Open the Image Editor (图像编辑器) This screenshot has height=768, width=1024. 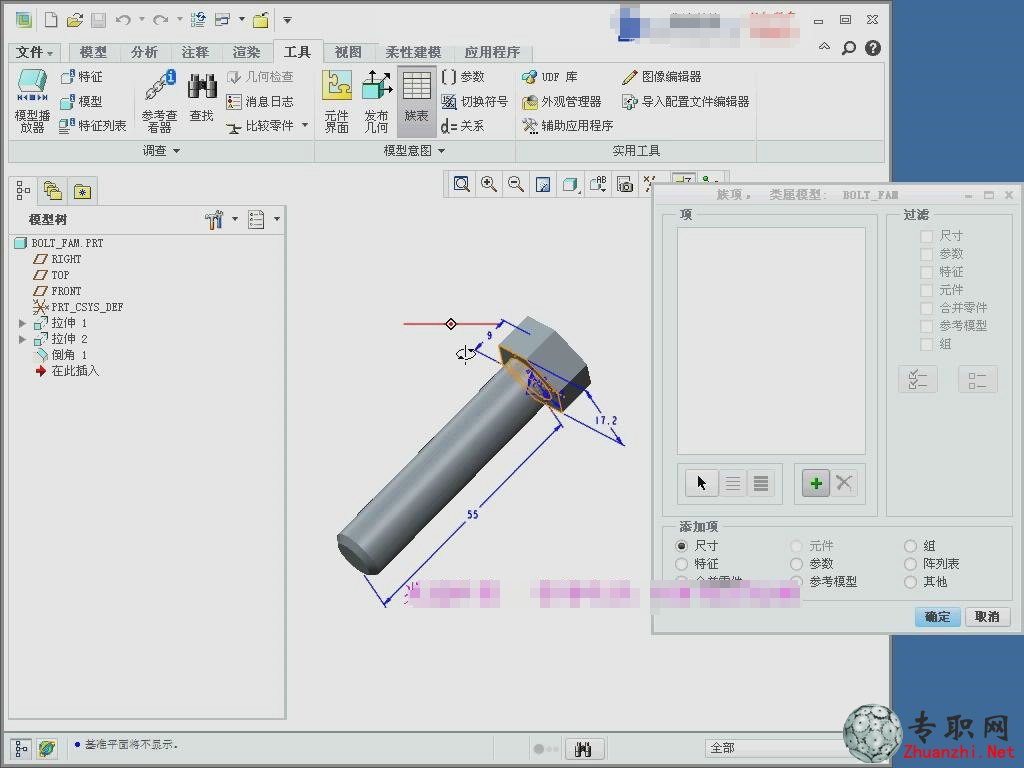[662, 77]
